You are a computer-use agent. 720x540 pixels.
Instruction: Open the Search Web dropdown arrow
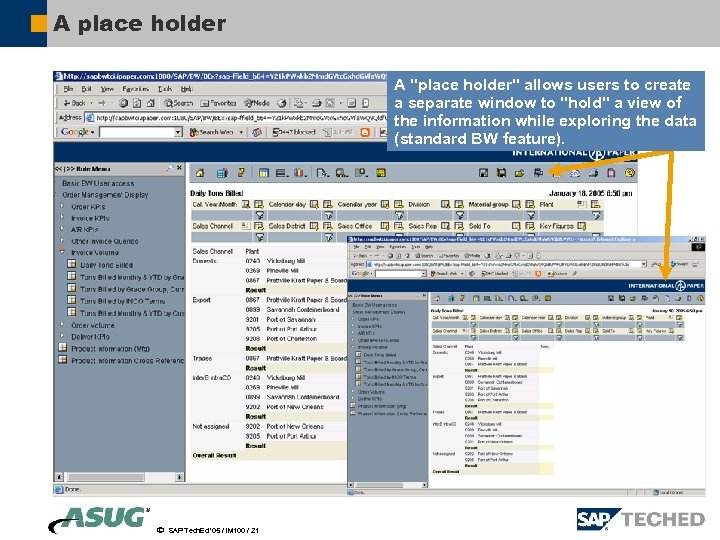241,132
